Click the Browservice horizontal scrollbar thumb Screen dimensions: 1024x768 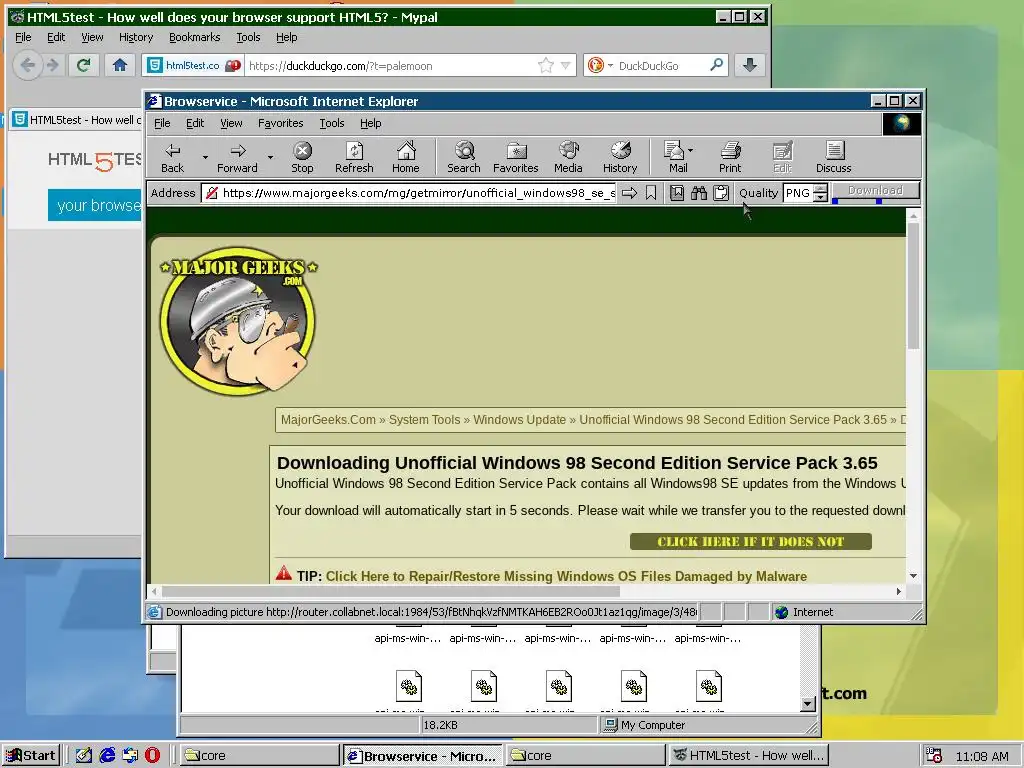point(390,592)
